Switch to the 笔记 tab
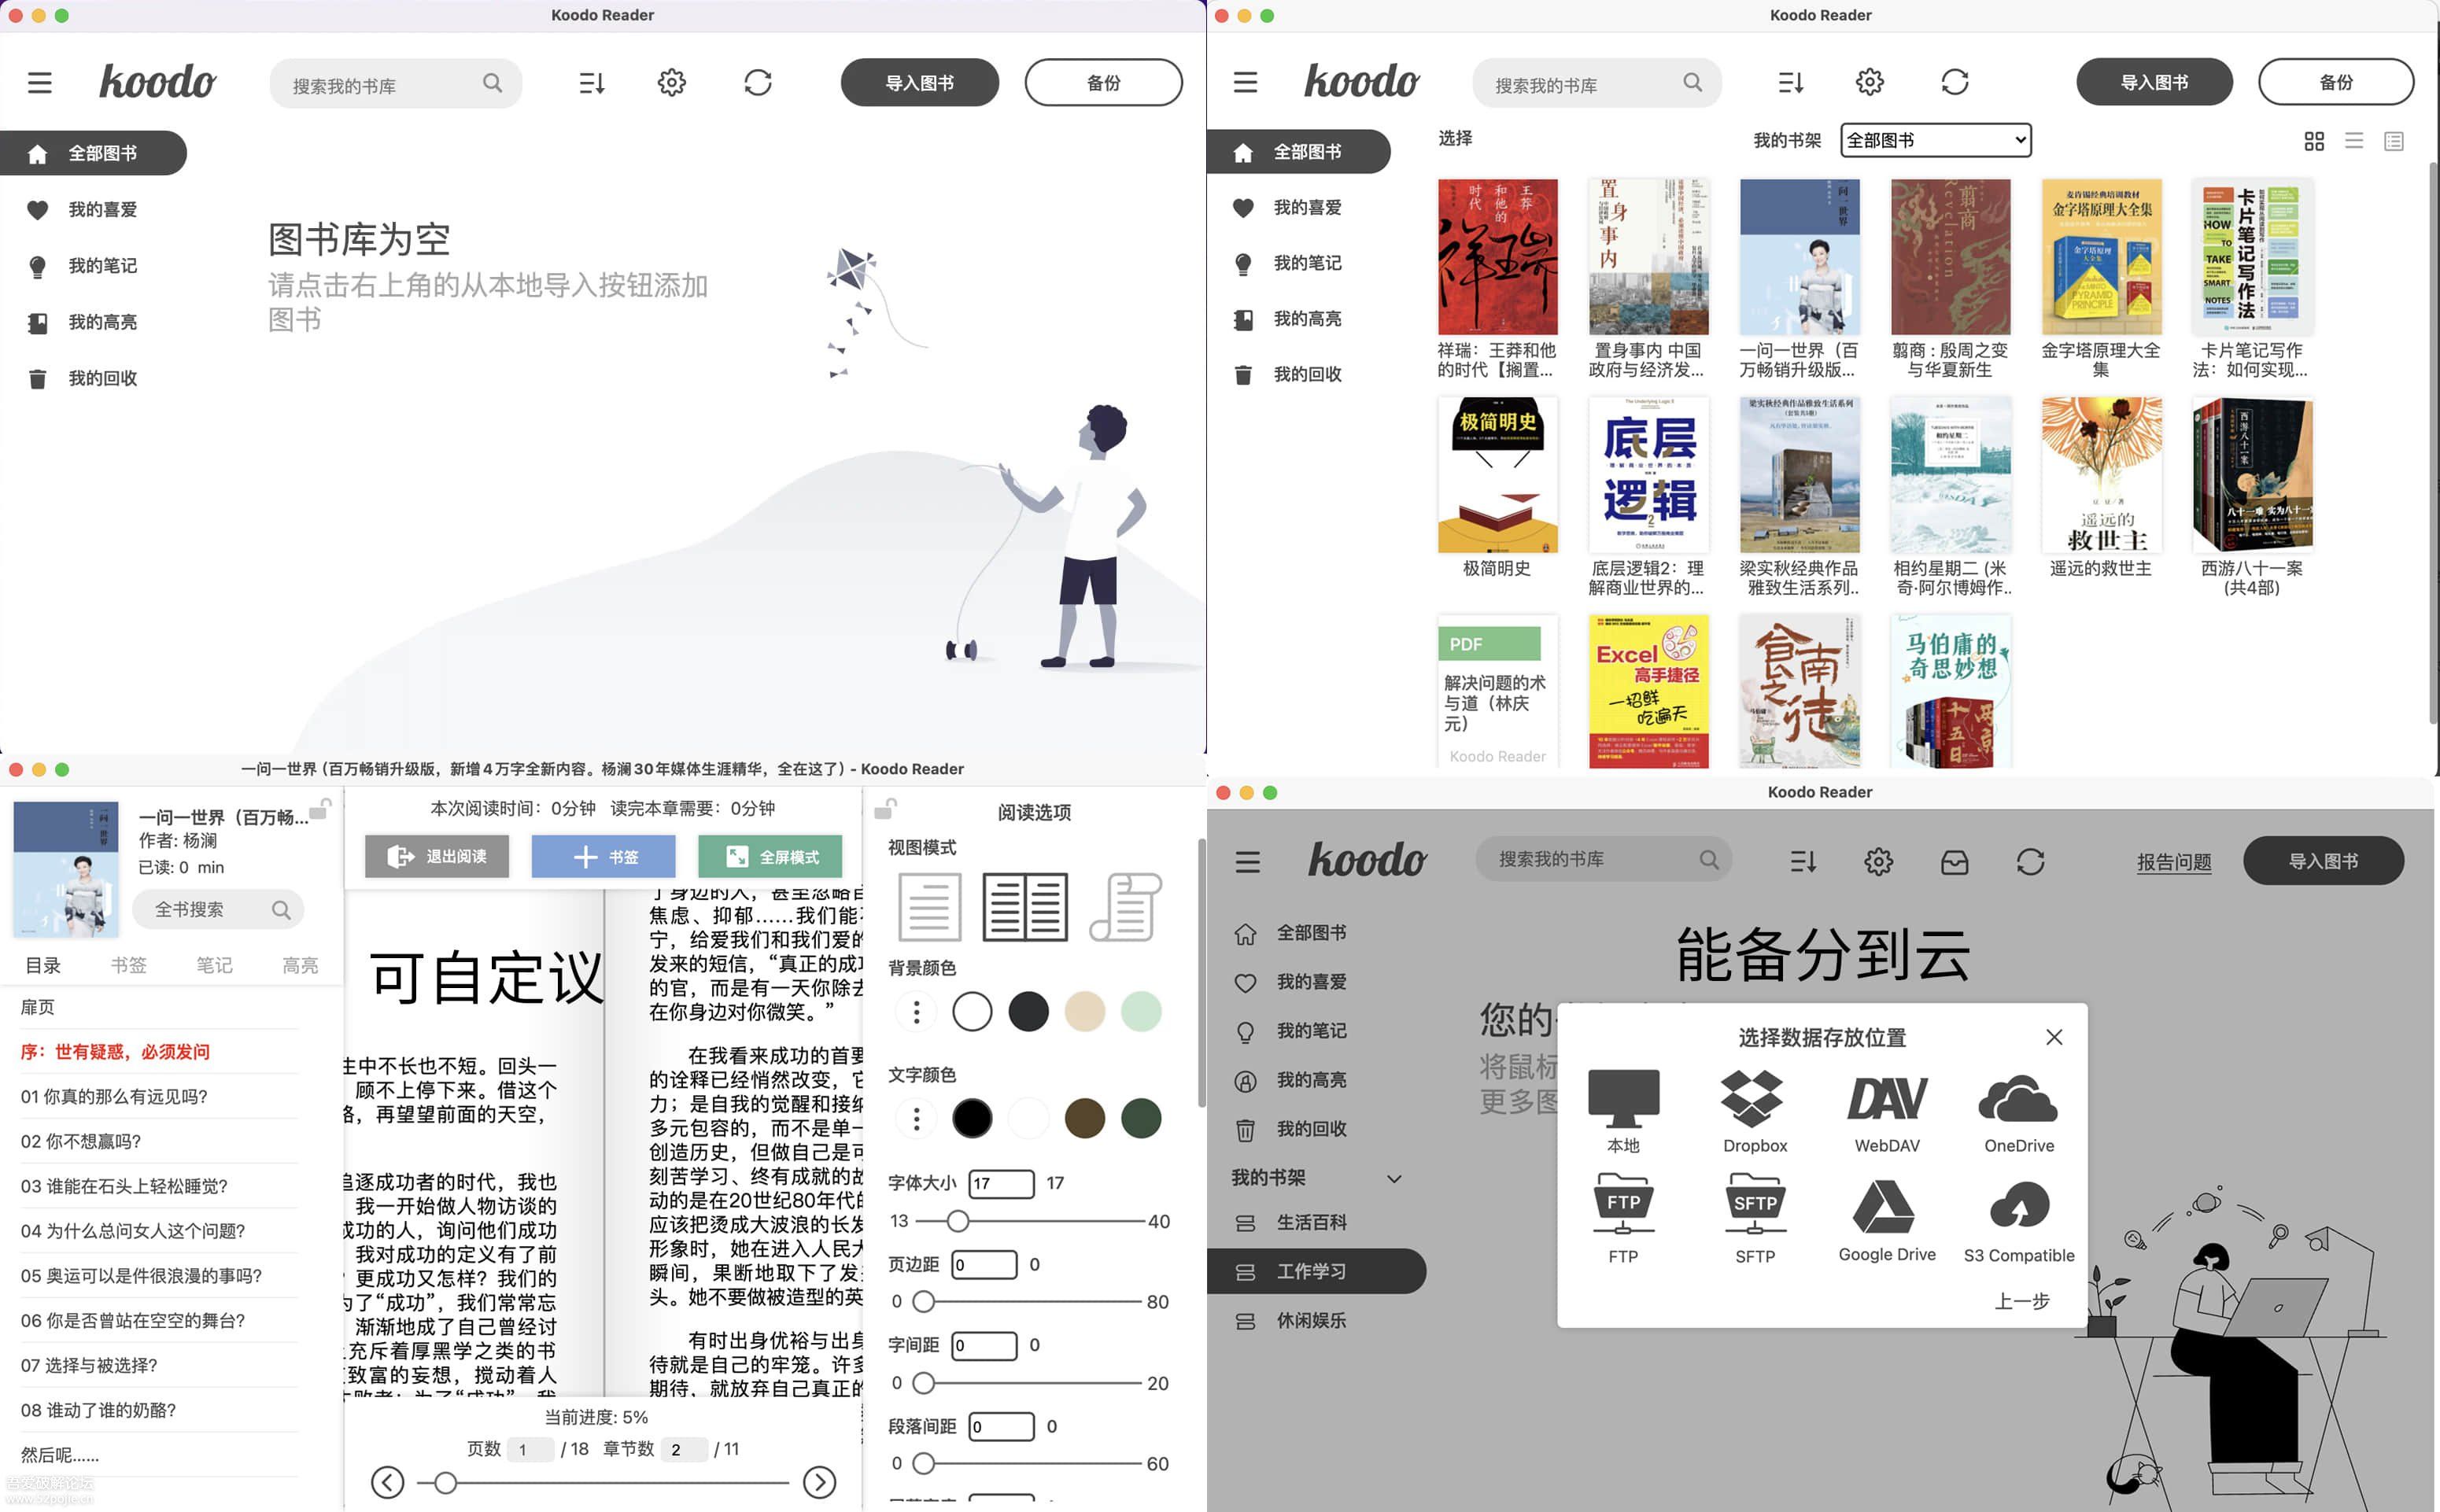The height and width of the screenshot is (1512, 2440). 214,965
